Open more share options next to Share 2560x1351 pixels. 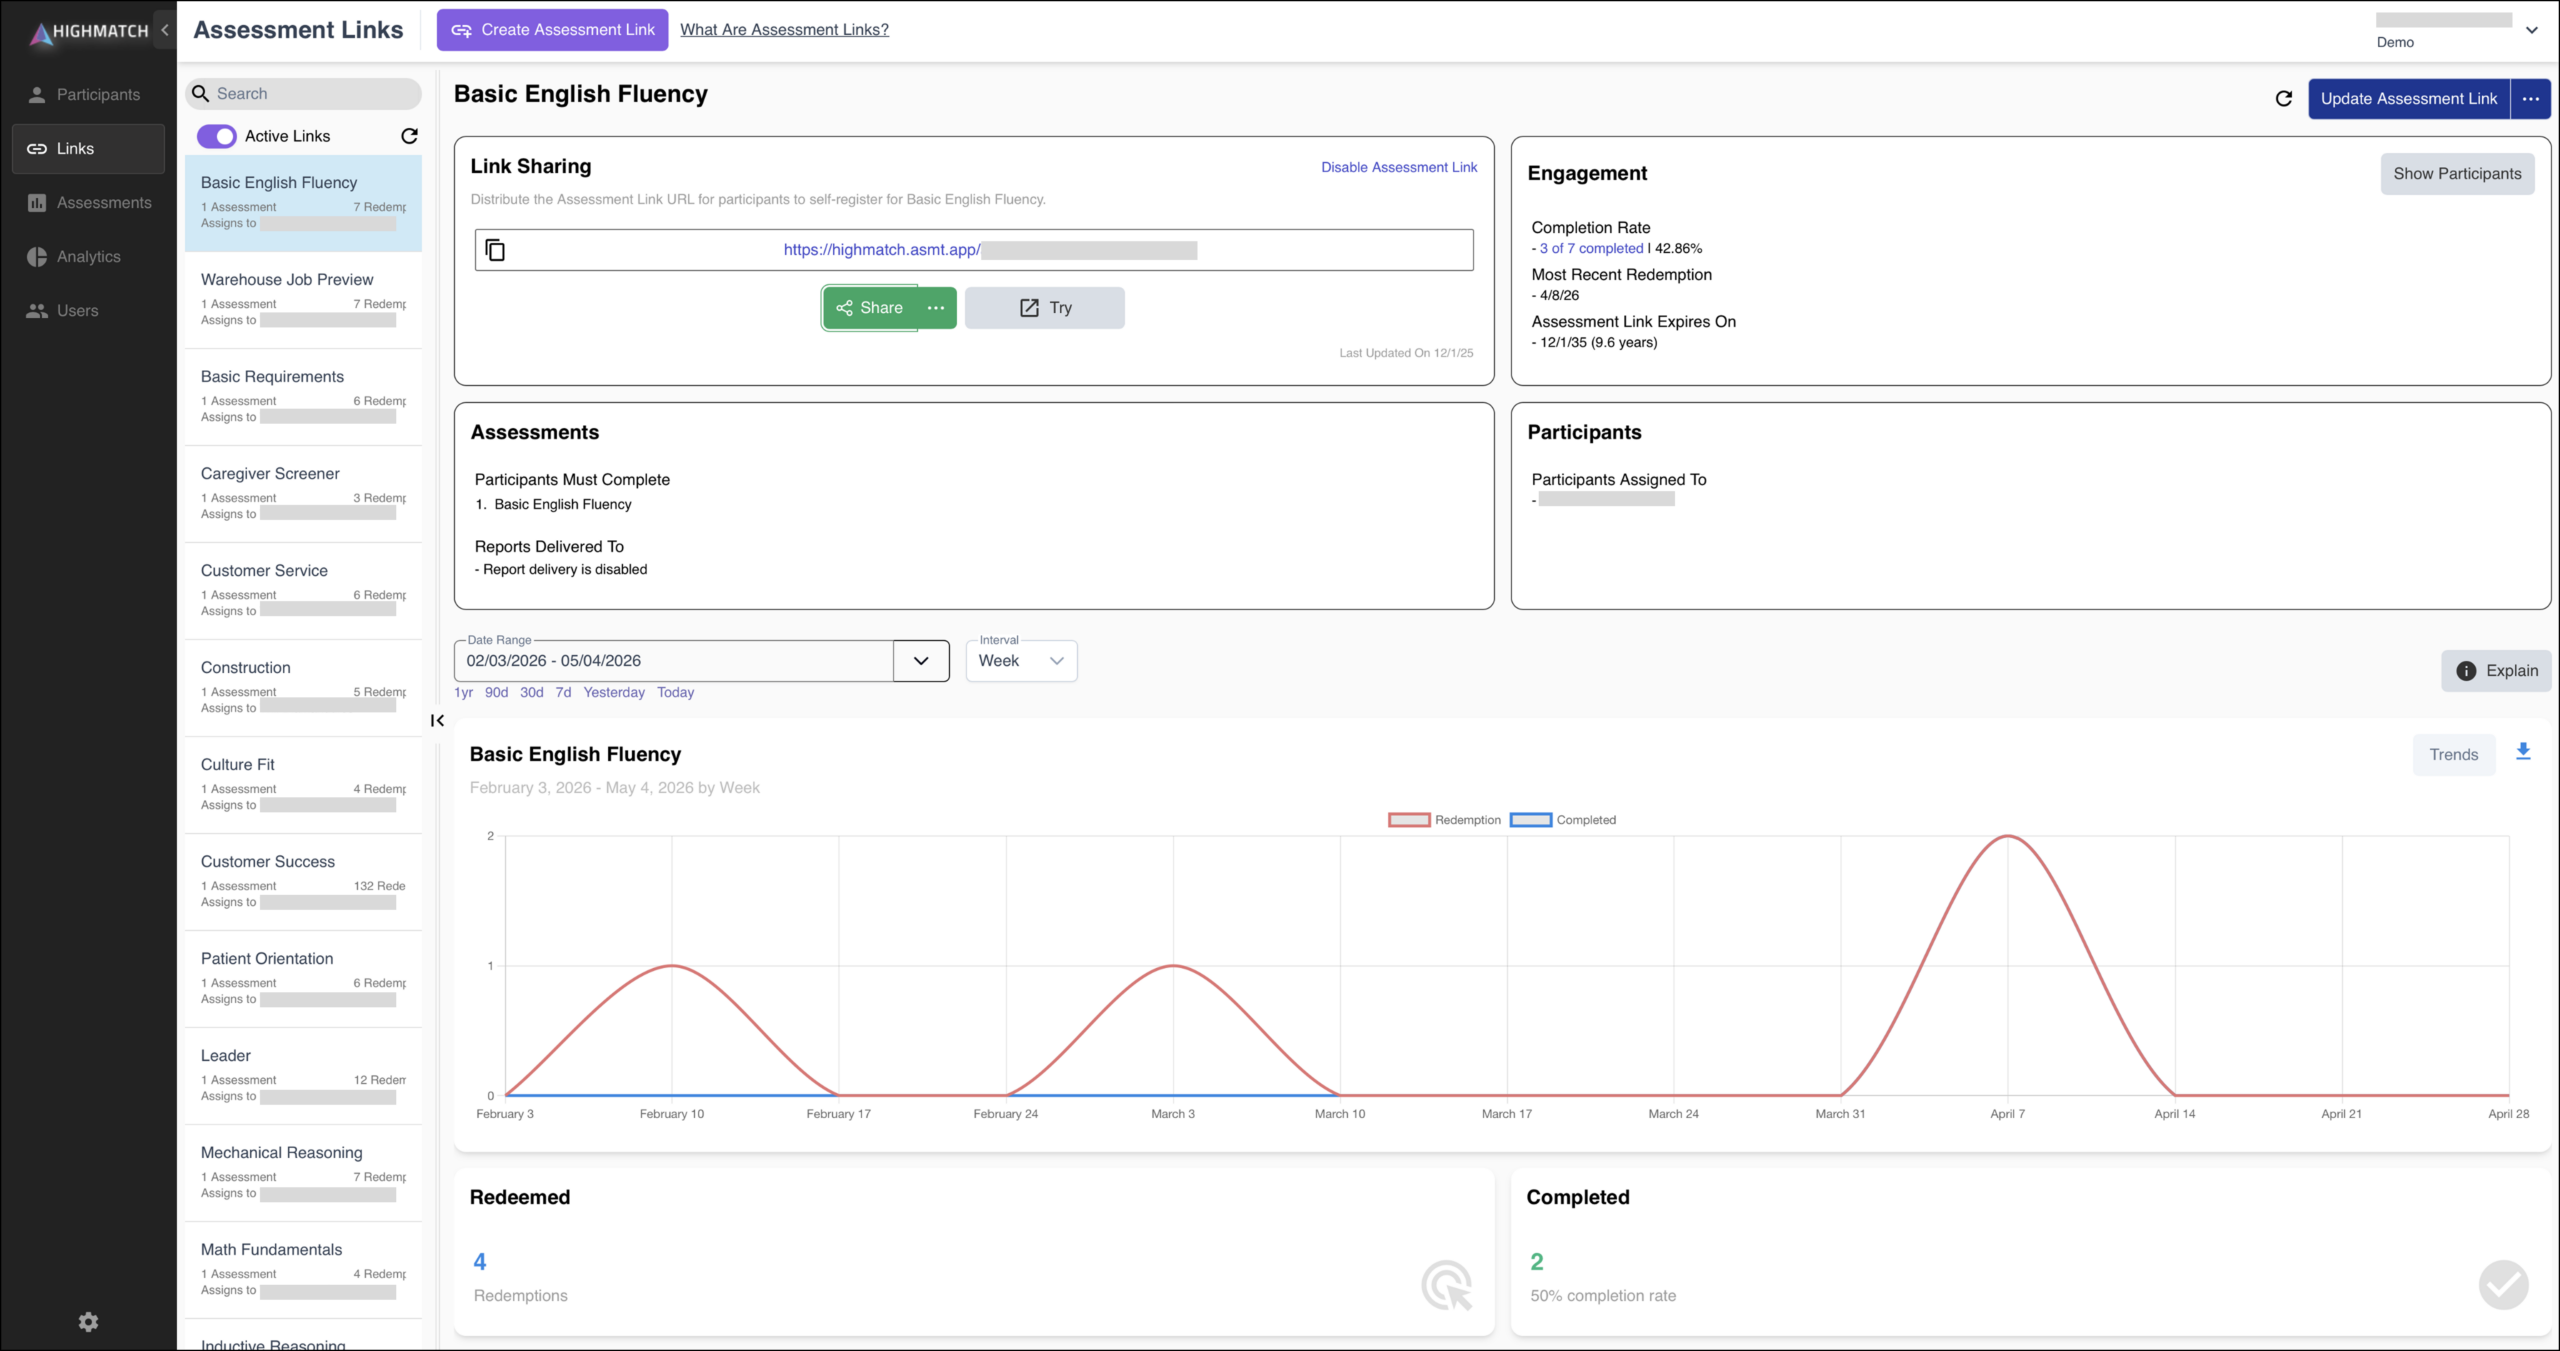click(x=936, y=308)
